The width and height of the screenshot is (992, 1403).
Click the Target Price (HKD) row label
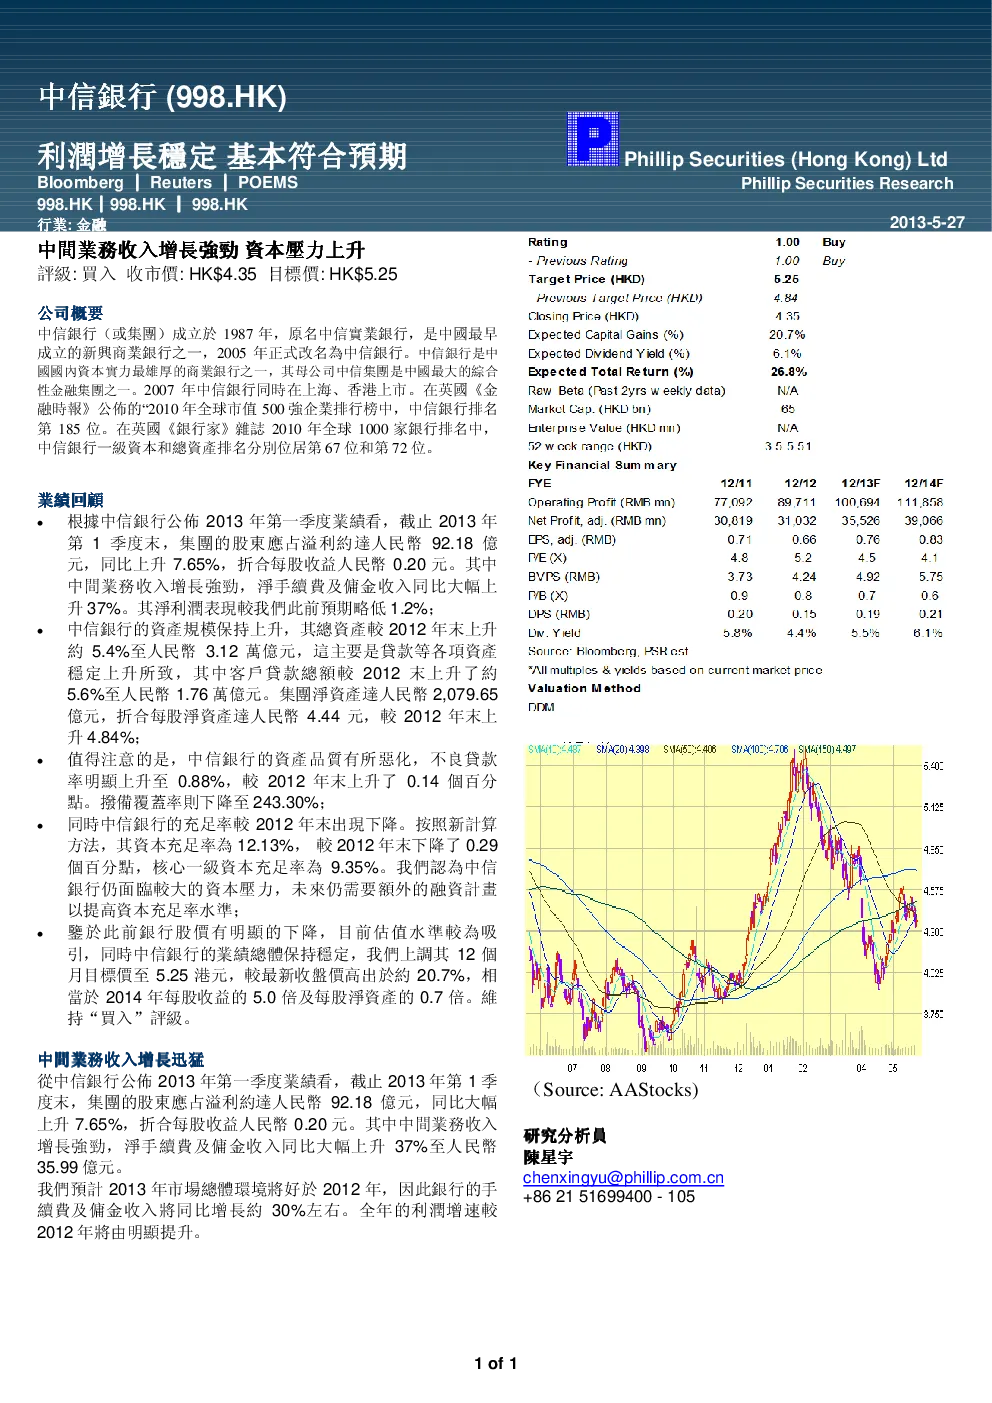point(586,279)
